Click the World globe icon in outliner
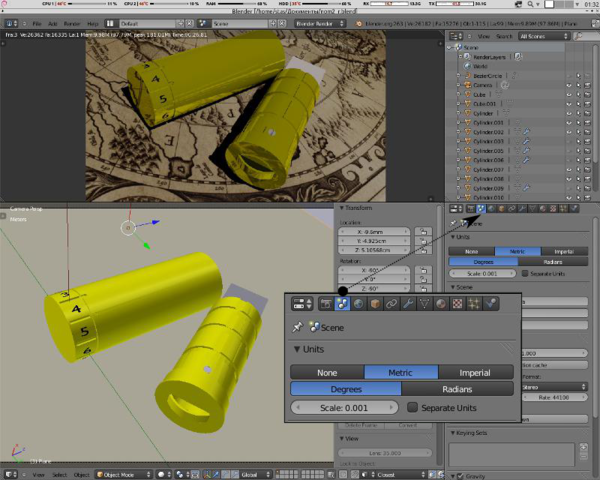Image resolution: width=600 pixels, height=480 pixels. [x=467, y=66]
